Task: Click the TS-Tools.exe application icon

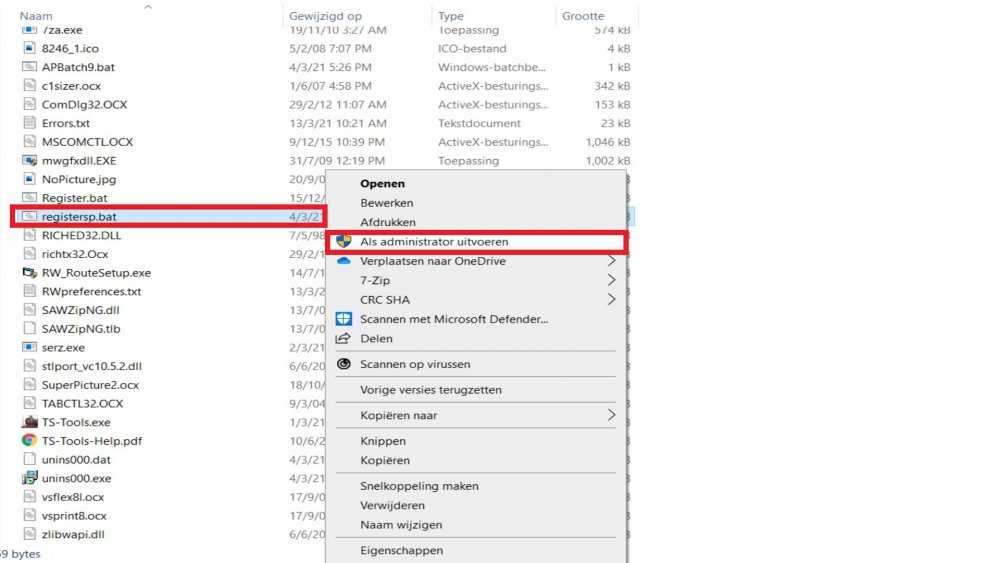Action: (x=29, y=422)
